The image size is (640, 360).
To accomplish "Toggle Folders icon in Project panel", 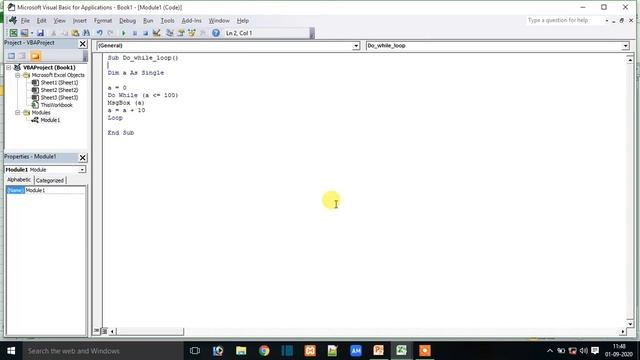I will (36, 56).
